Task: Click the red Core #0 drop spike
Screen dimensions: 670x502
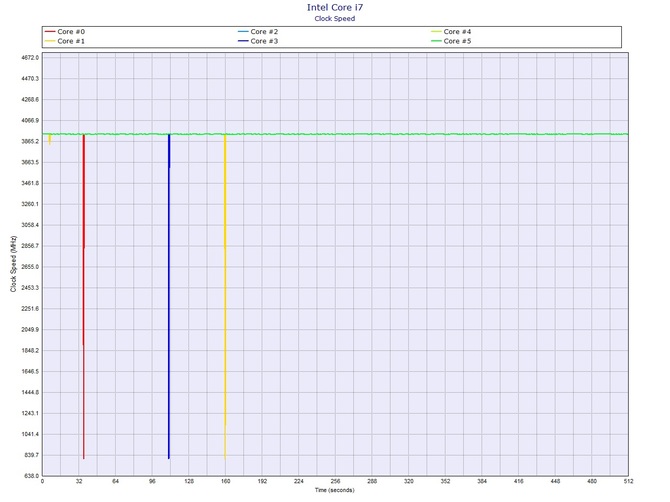Action: pos(84,297)
